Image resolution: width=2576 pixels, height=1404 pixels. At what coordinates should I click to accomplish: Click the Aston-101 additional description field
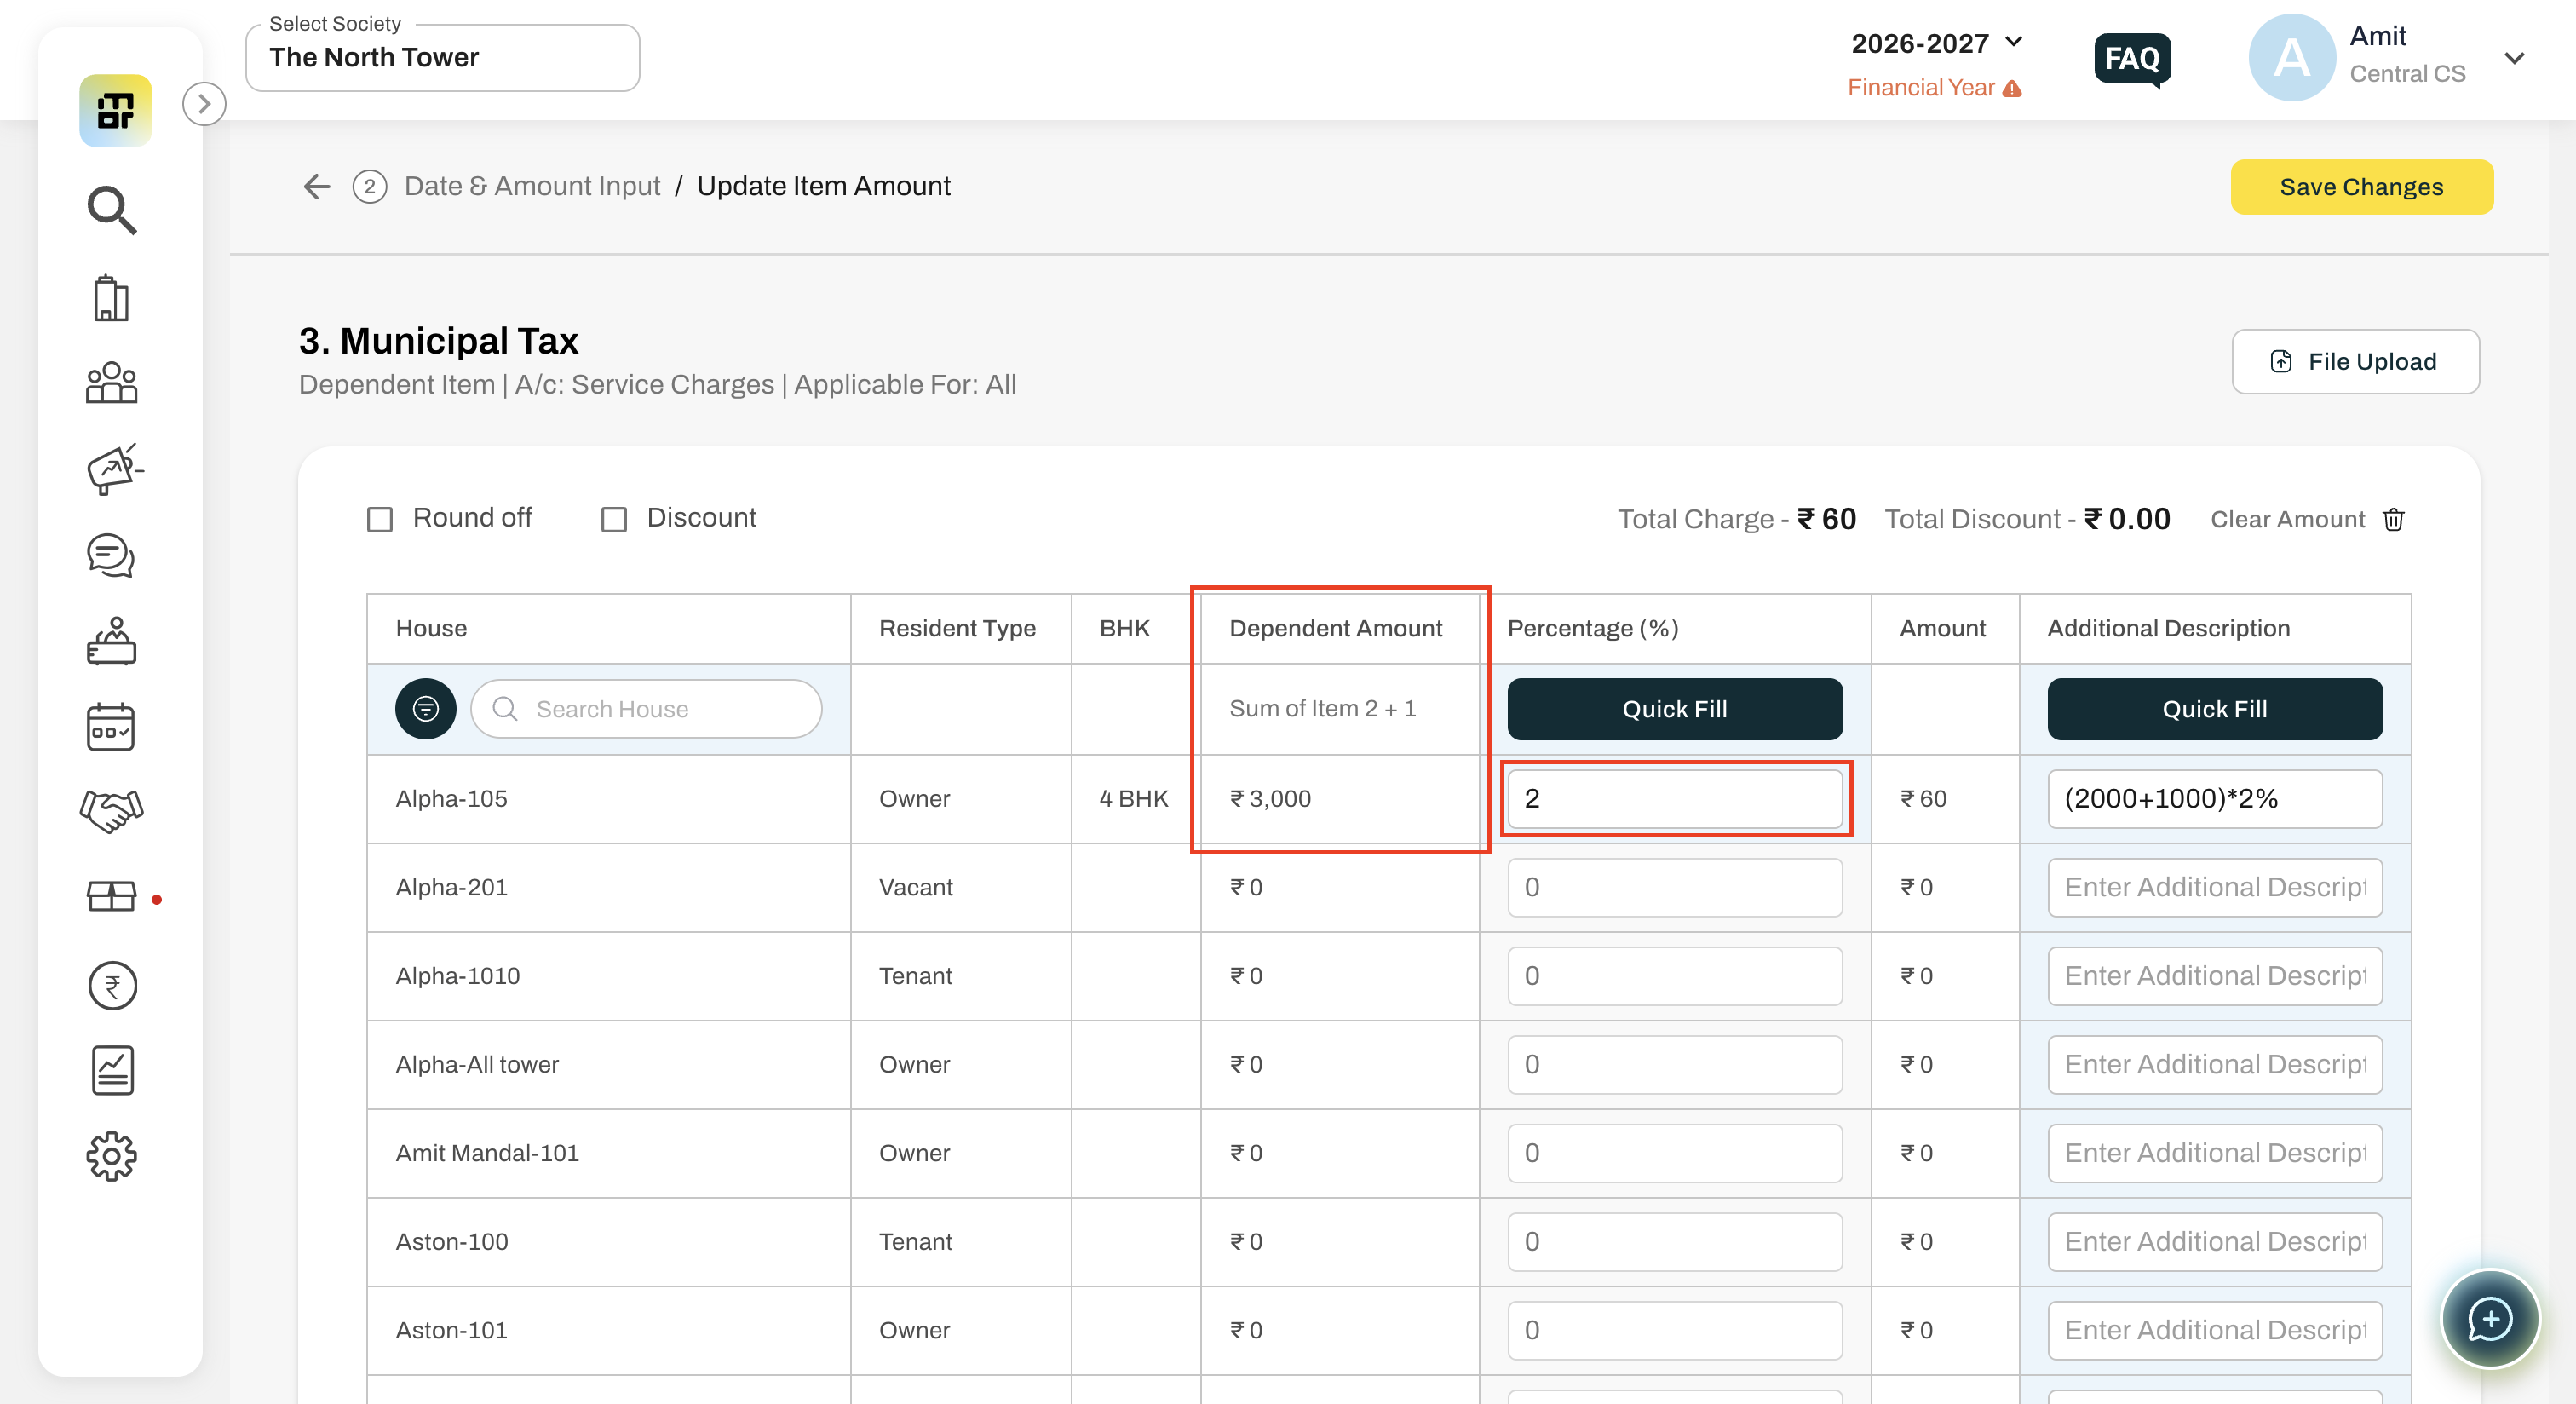[x=2214, y=1330]
